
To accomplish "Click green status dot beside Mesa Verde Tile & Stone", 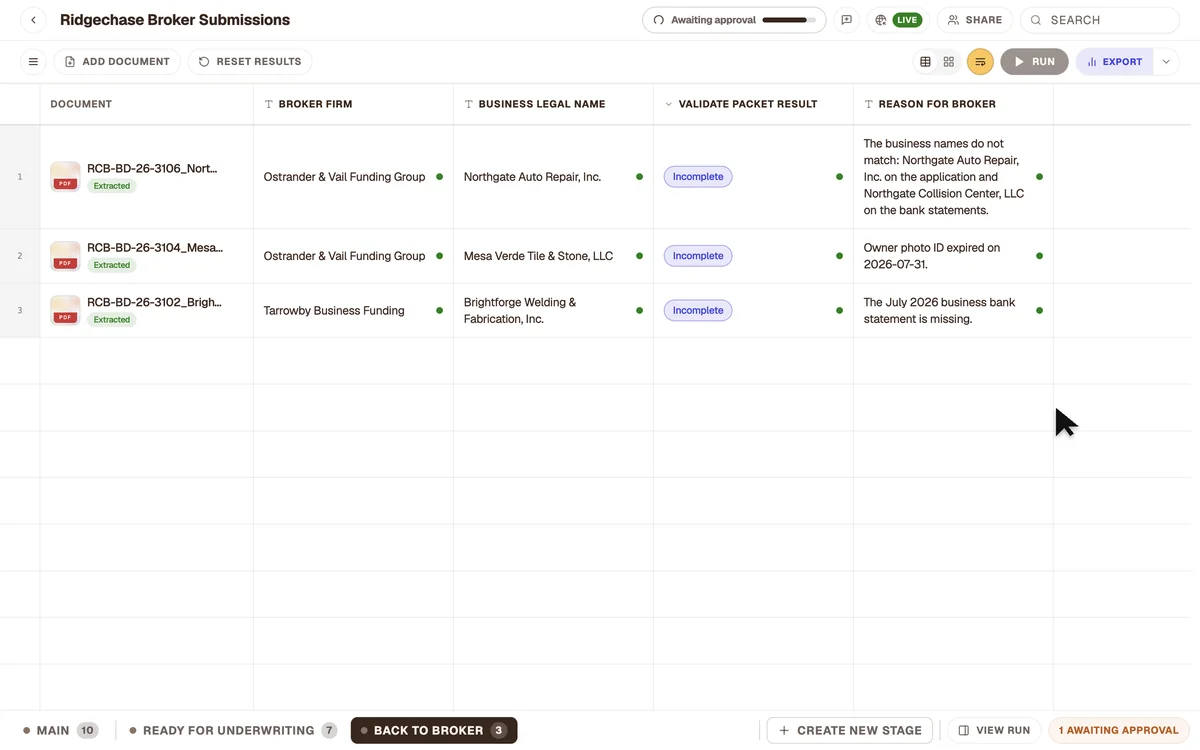I will point(639,256).
